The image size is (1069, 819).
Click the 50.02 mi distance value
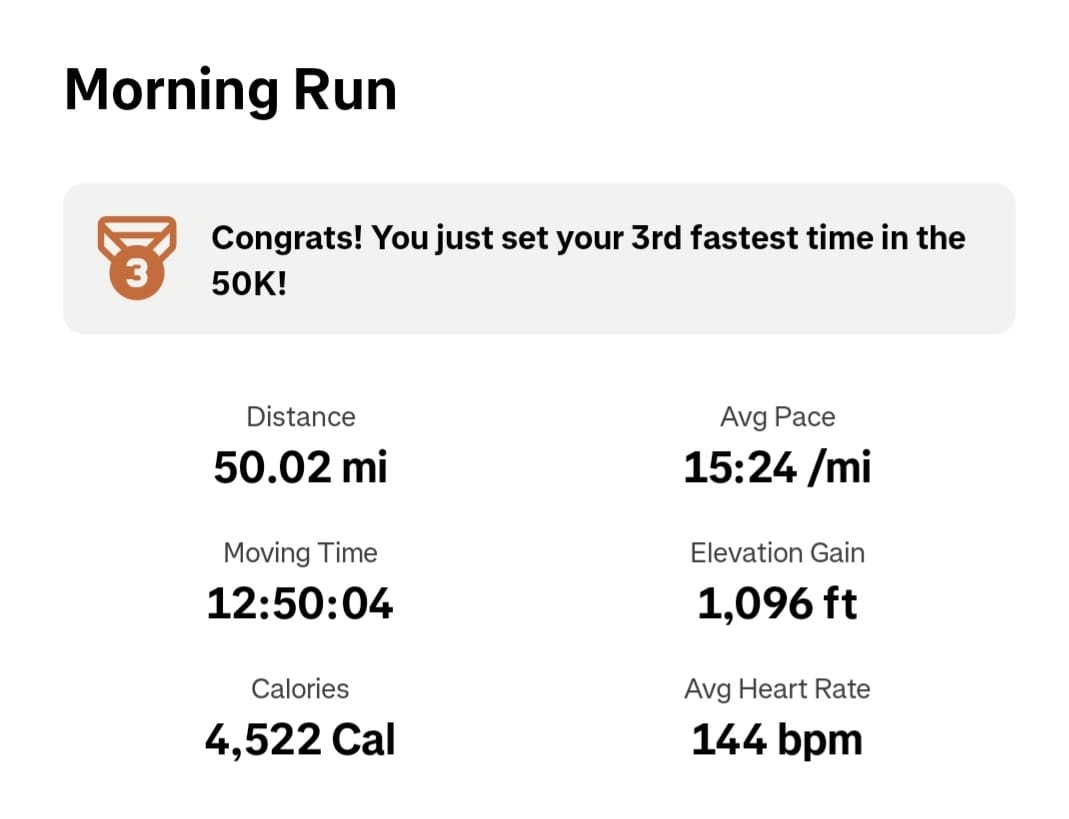300,468
